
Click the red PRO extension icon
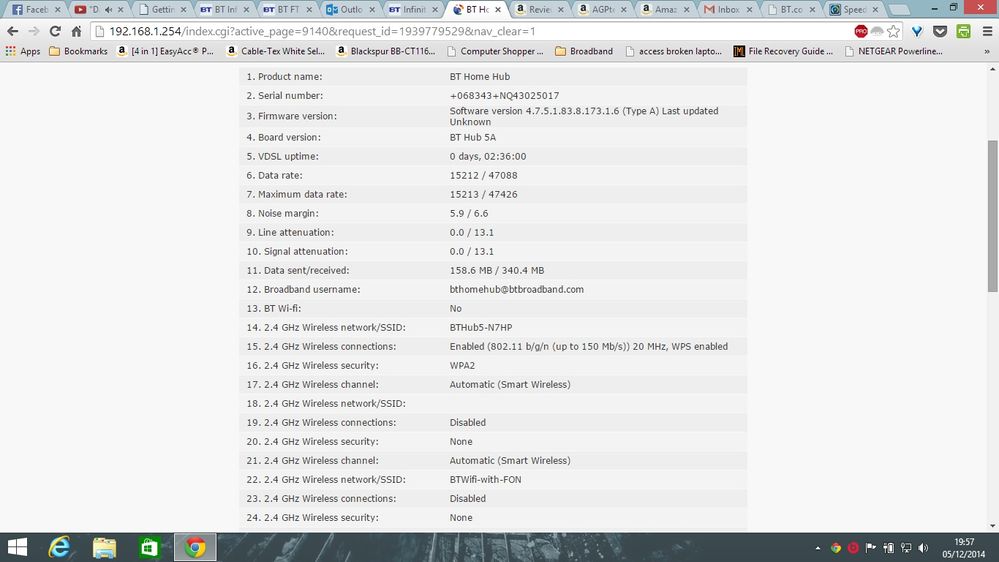tap(861, 31)
